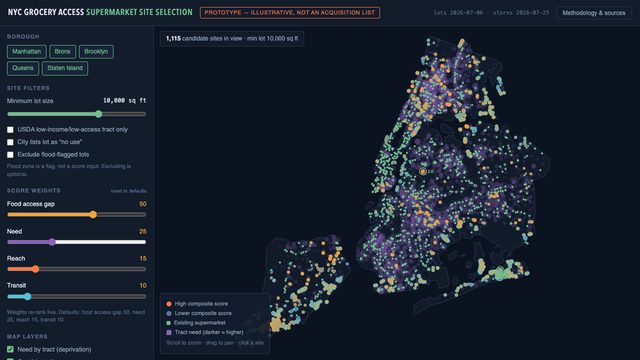This screenshot has height=360, width=640.
Task: Click the Food access gap value 50
Action: [x=142, y=204]
